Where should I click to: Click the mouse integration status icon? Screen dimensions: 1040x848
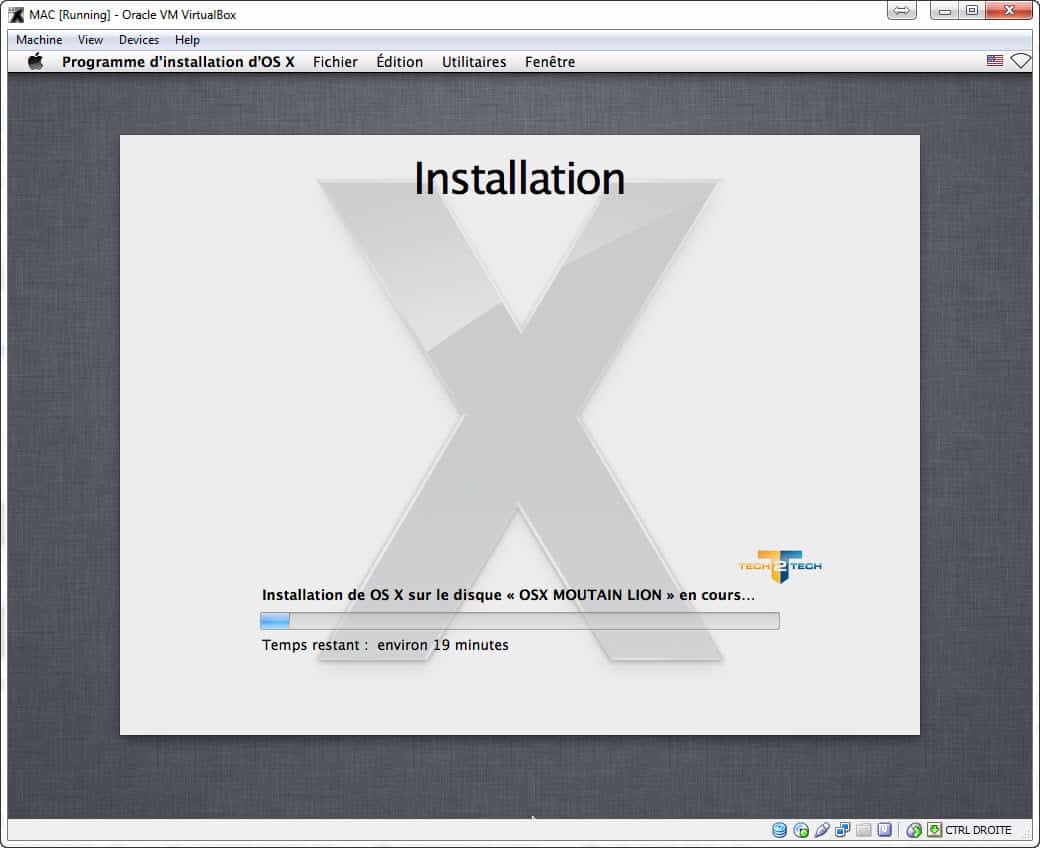pos(914,830)
